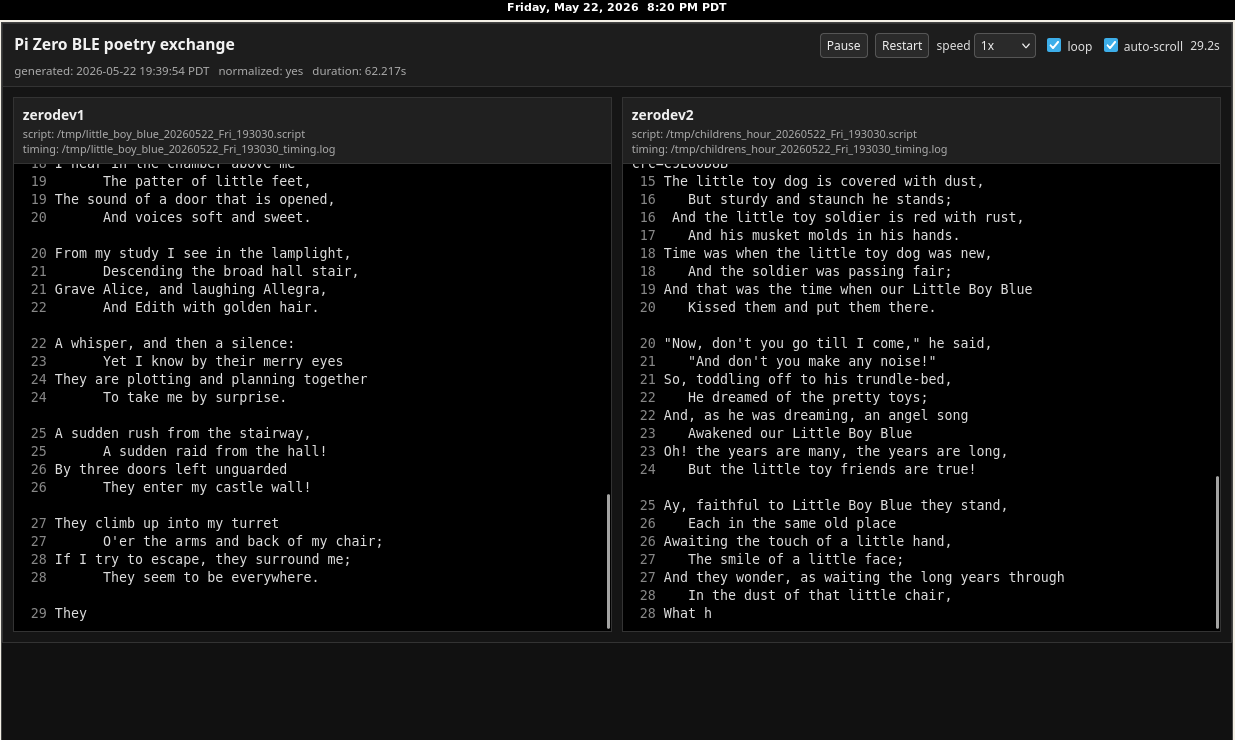1235x740 pixels.
Task: Click line "Kissed them and put them there."
Action: [812, 307]
